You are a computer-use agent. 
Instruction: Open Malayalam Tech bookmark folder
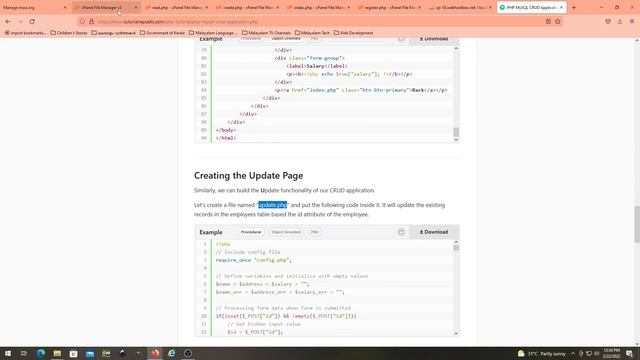click(x=312, y=33)
